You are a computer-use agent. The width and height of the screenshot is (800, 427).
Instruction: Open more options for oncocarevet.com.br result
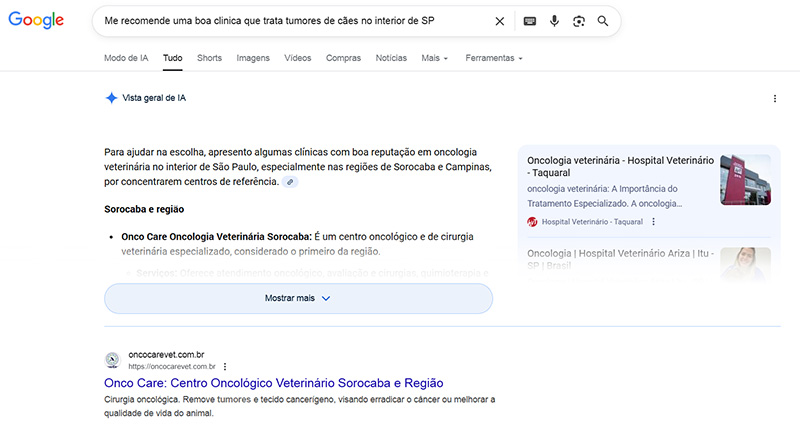[225, 366]
